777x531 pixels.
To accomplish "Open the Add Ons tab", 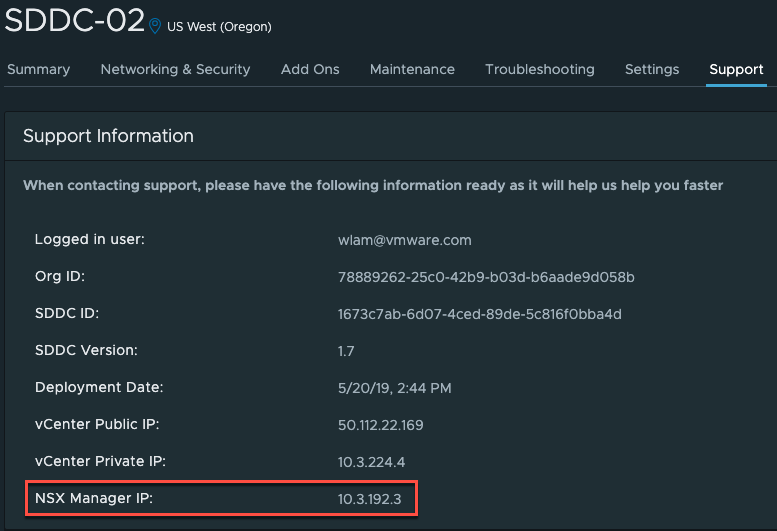I will click(x=310, y=69).
